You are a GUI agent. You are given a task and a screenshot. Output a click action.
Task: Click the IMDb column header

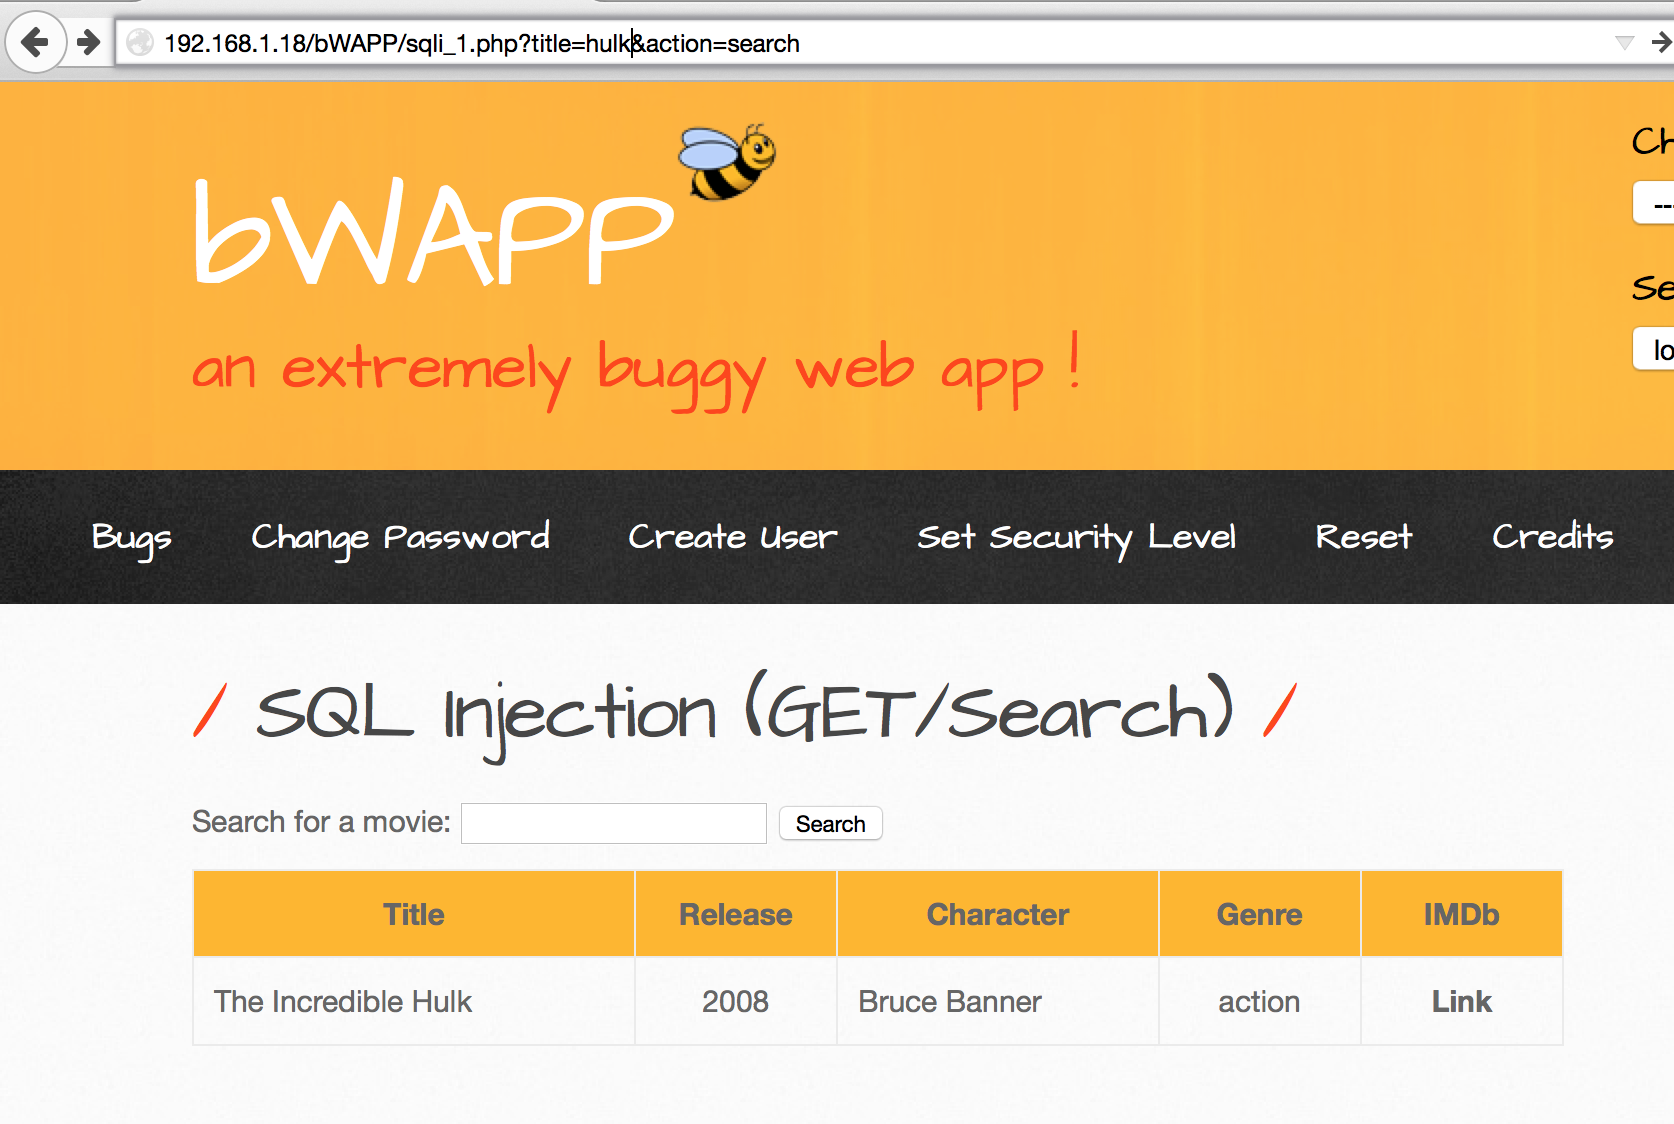click(x=1462, y=914)
